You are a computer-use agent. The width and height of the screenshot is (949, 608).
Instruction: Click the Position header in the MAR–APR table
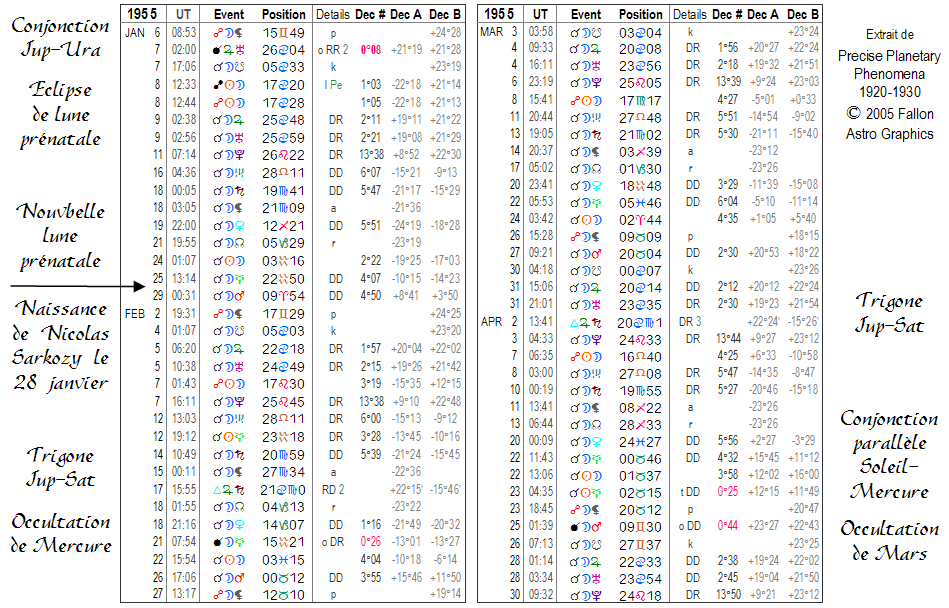640,14
